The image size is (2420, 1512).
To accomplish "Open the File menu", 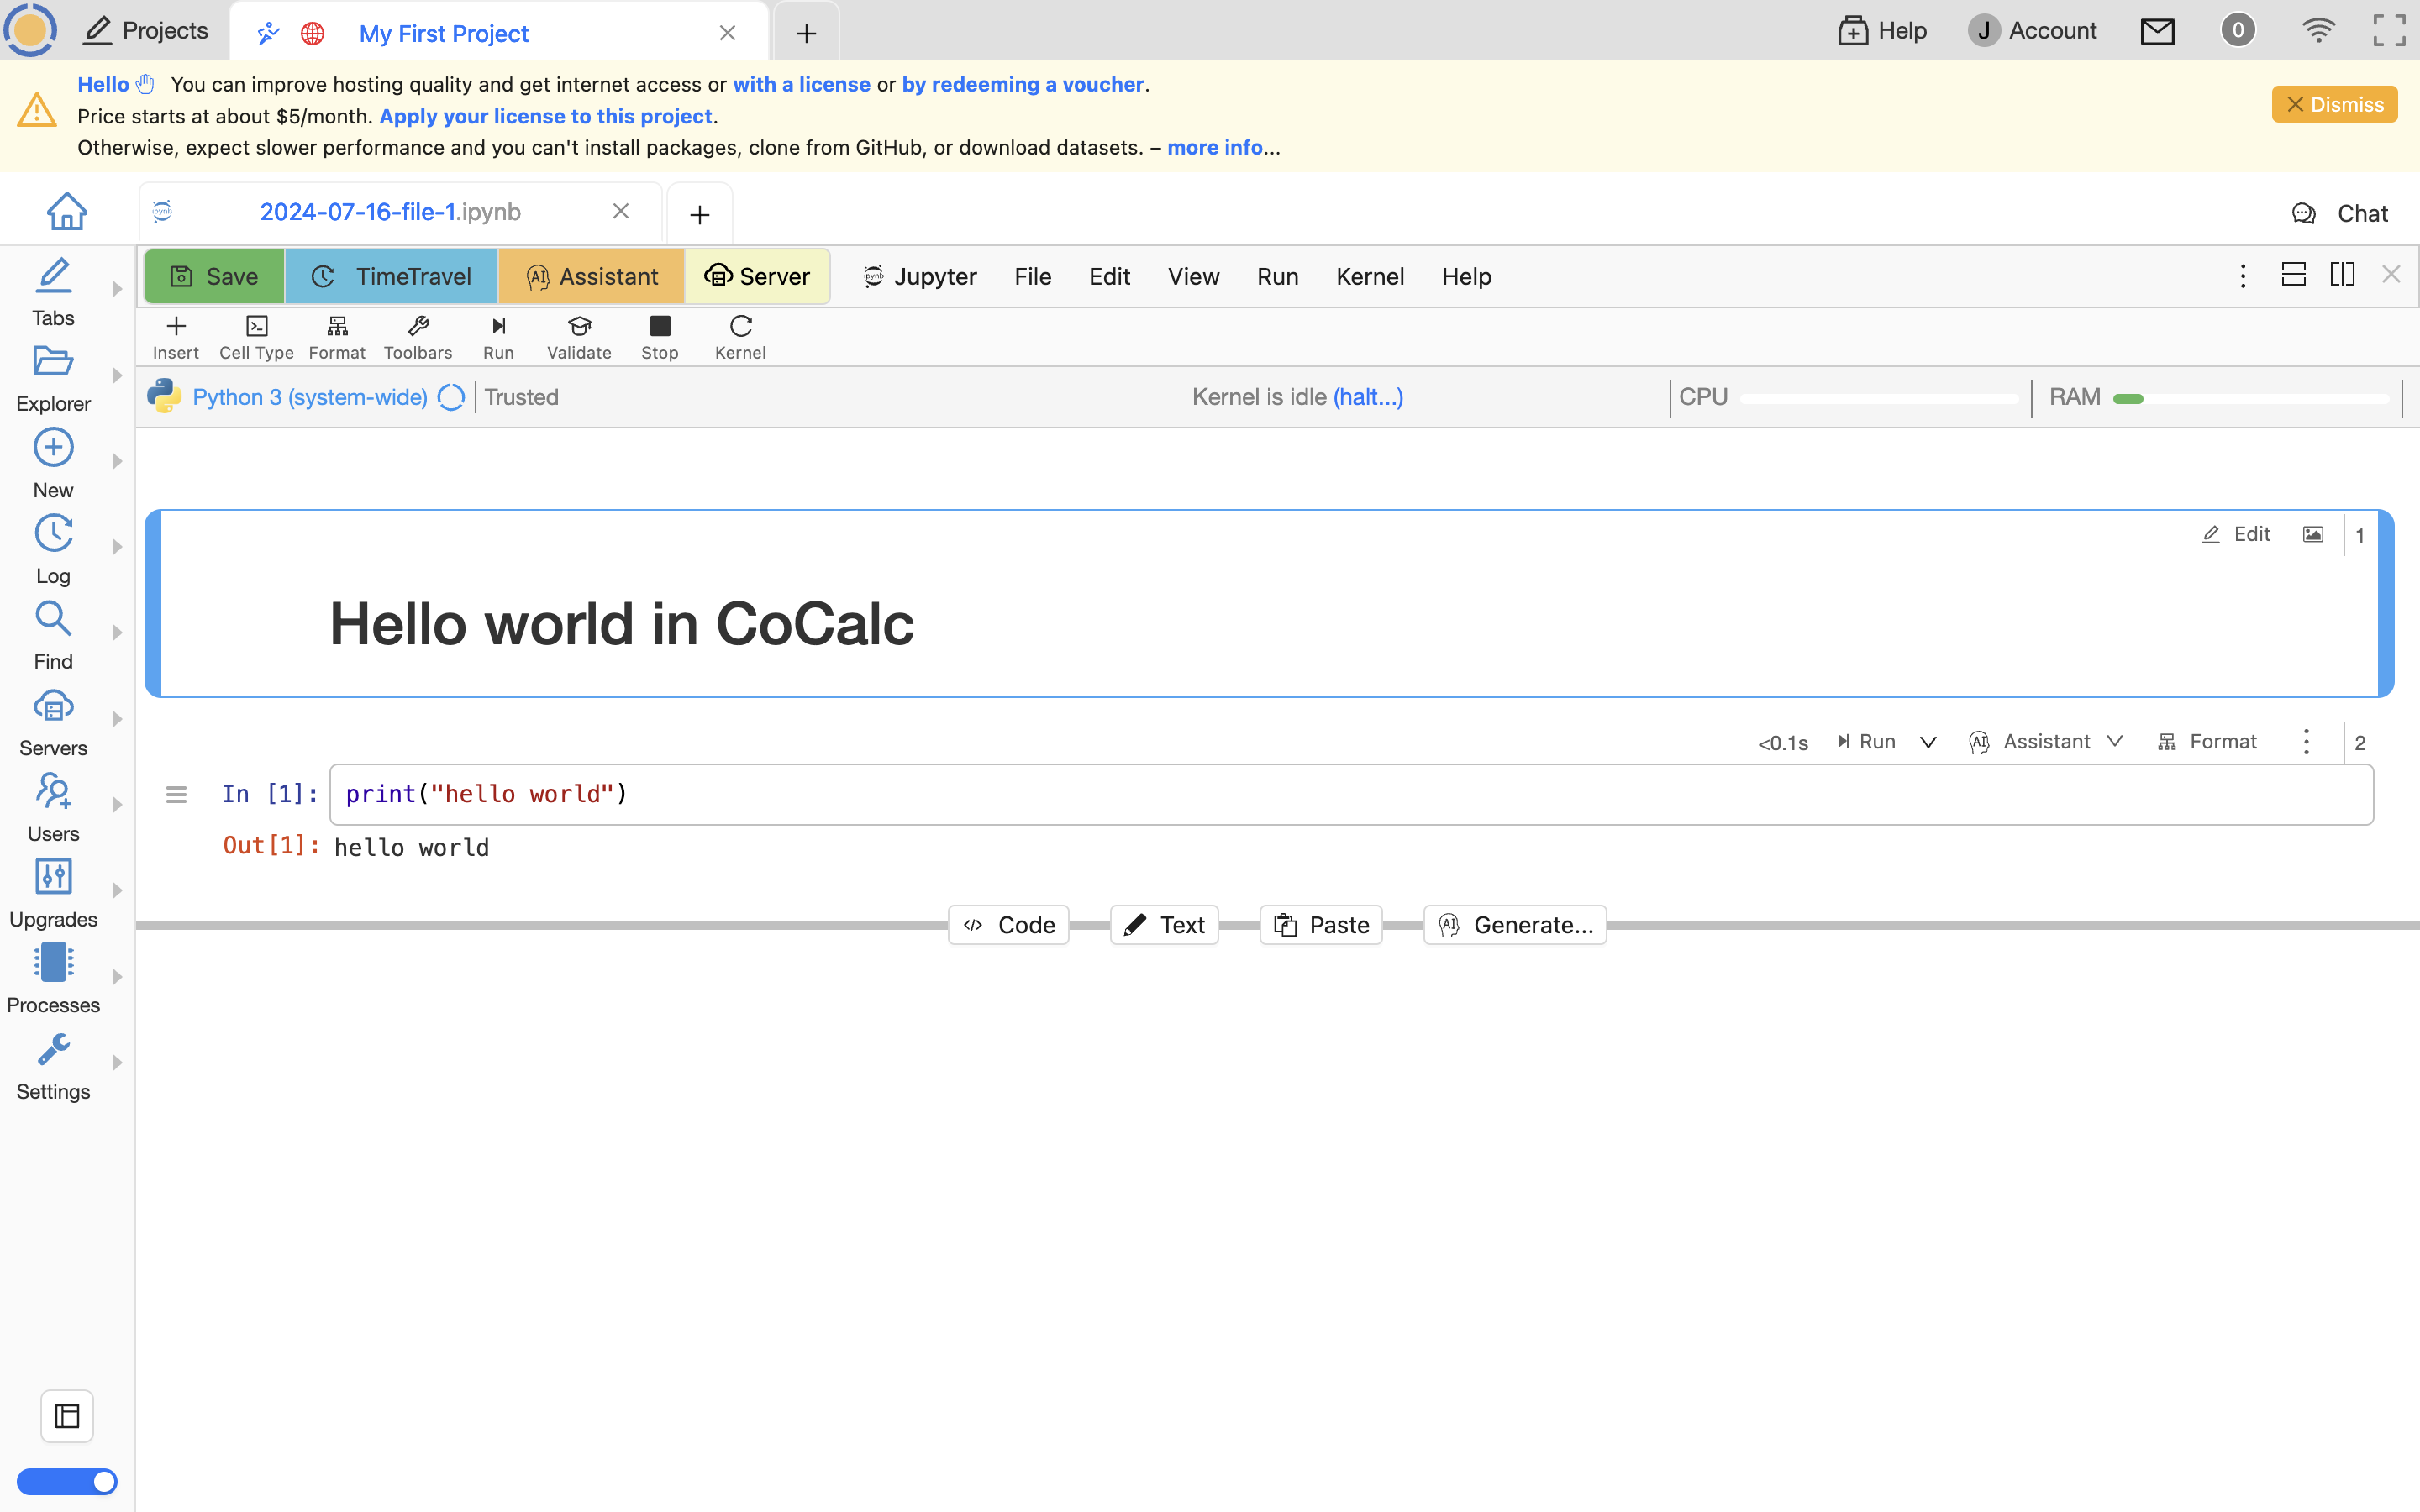I will [1033, 276].
